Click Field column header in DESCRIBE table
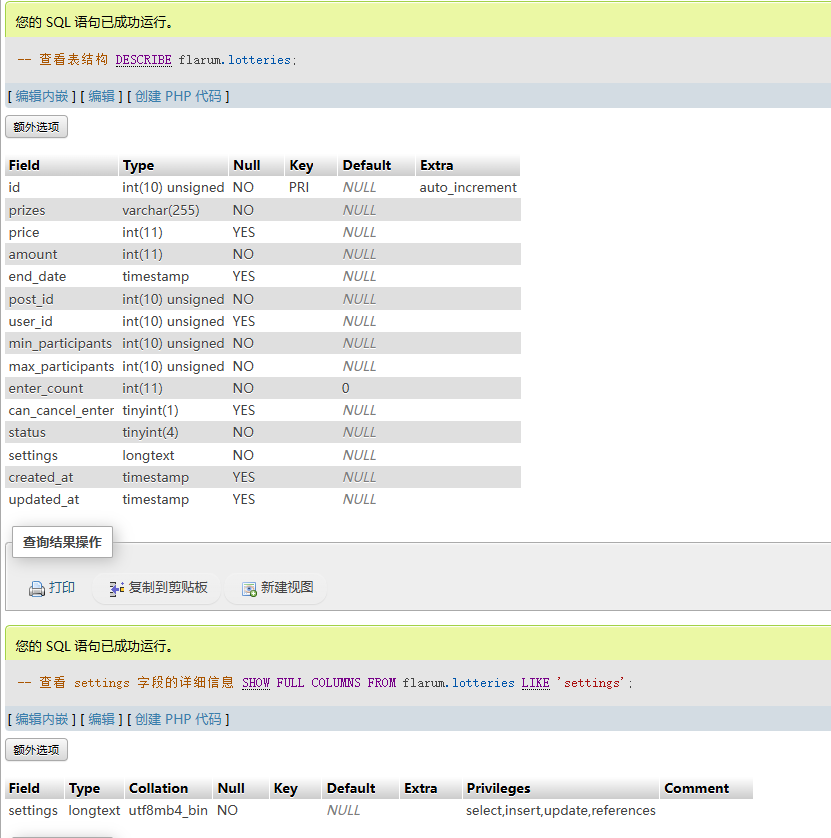 (61, 166)
